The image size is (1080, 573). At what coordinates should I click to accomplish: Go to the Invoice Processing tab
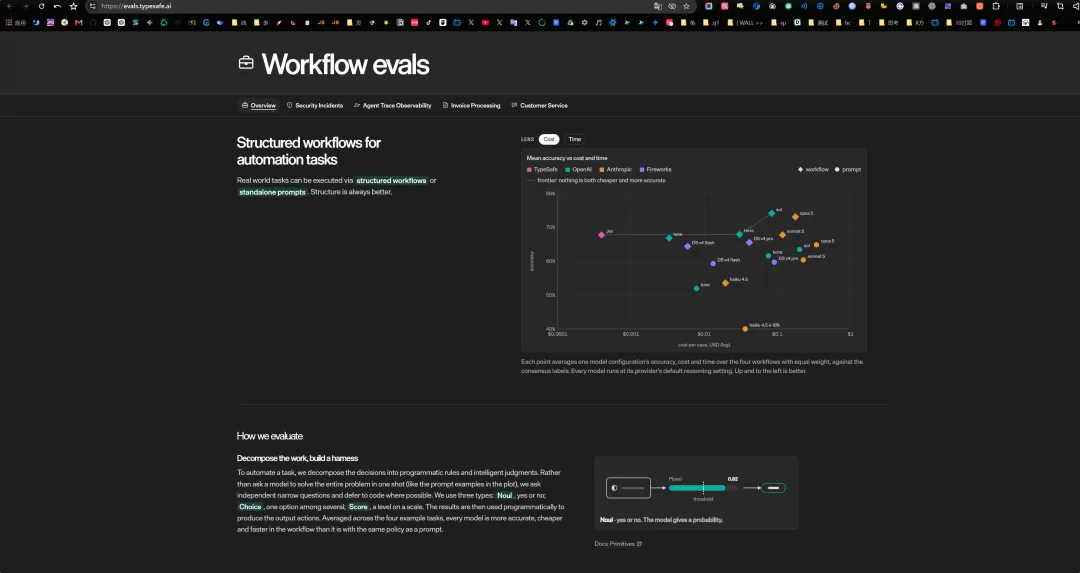[x=471, y=105]
